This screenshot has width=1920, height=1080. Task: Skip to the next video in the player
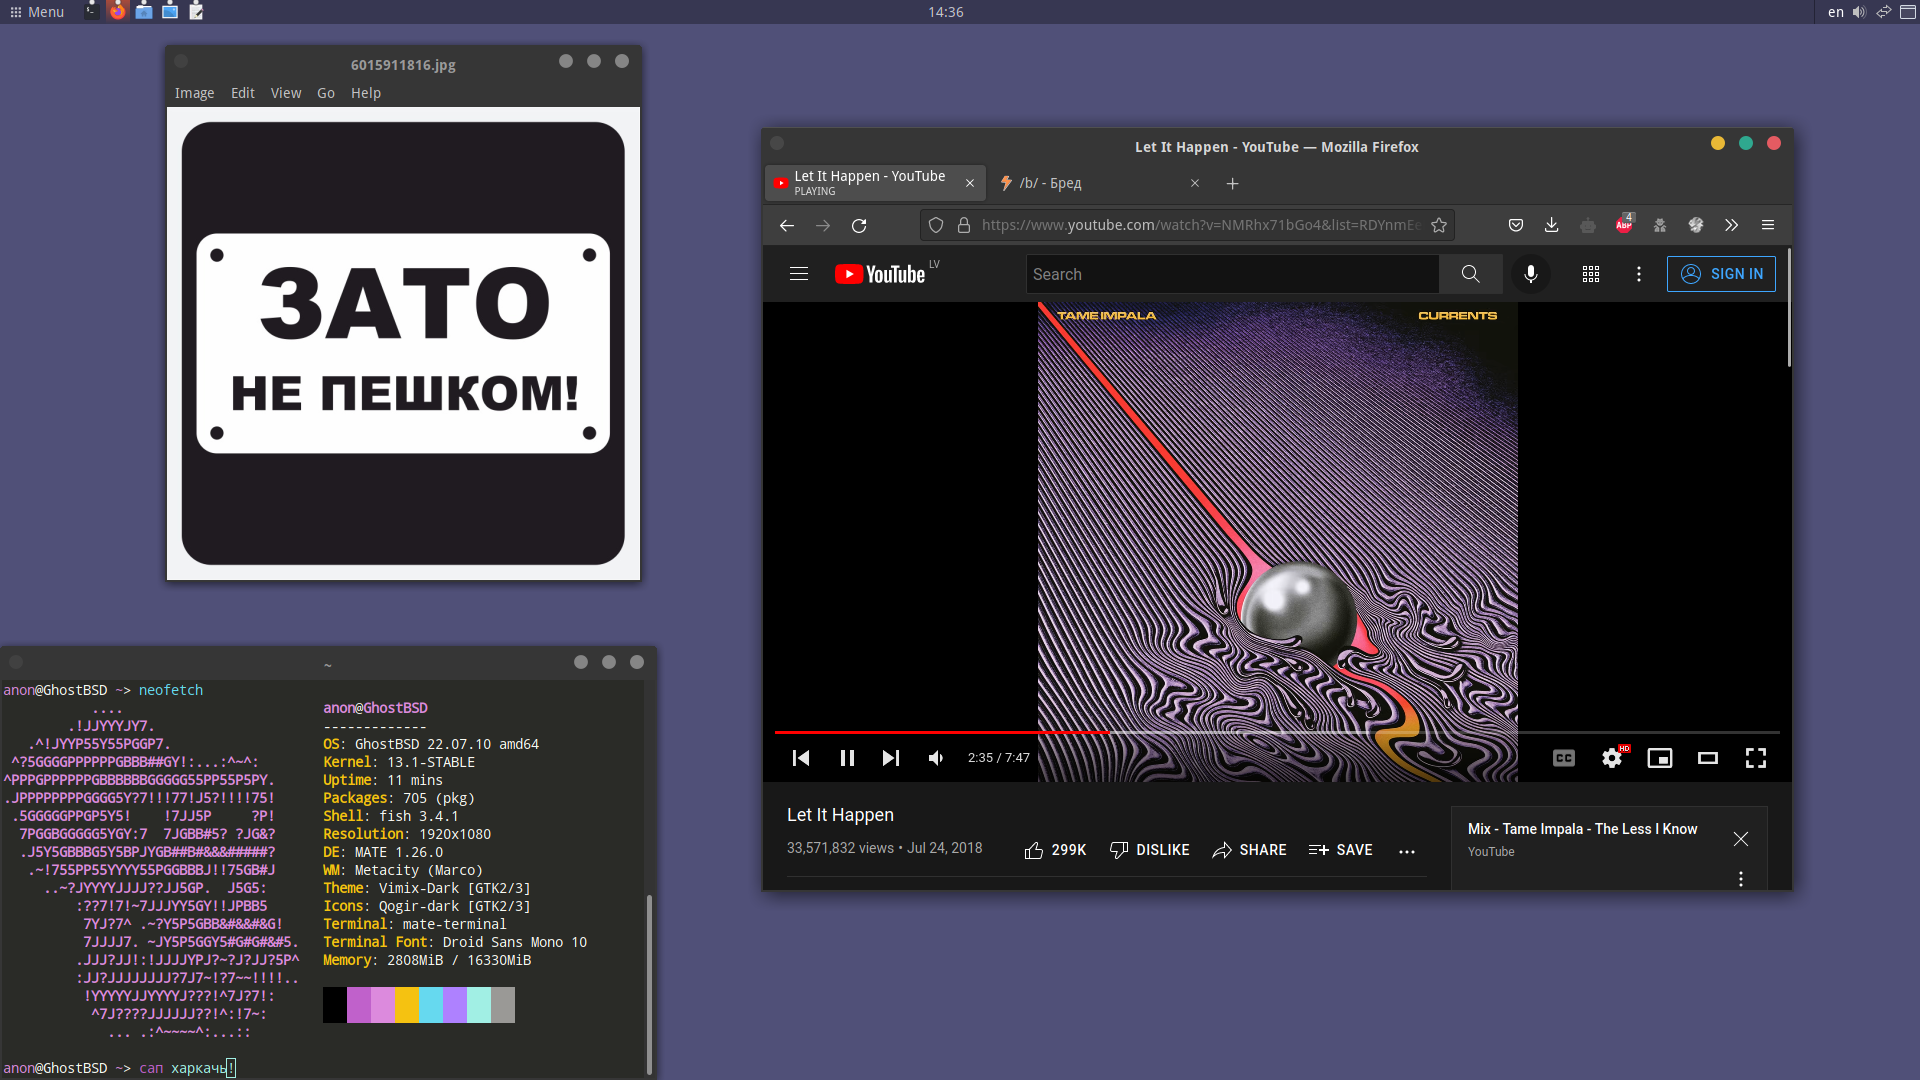(891, 758)
